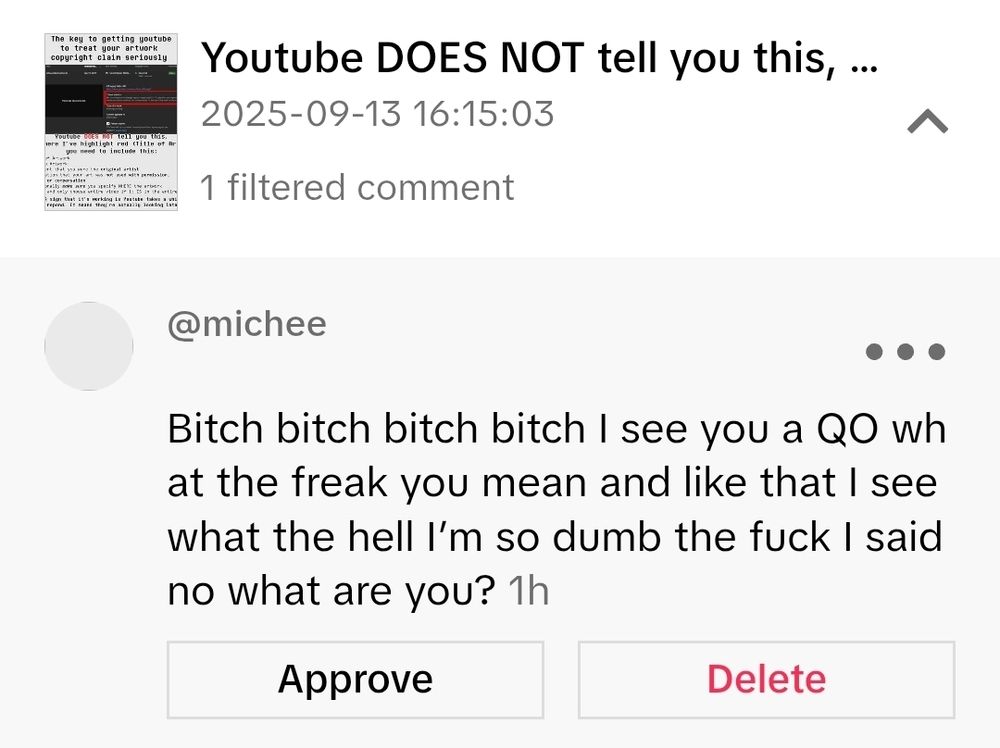Click the middle dot of the comment options icon
1000x748 pixels.
pyautogui.click(x=906, y=351)
